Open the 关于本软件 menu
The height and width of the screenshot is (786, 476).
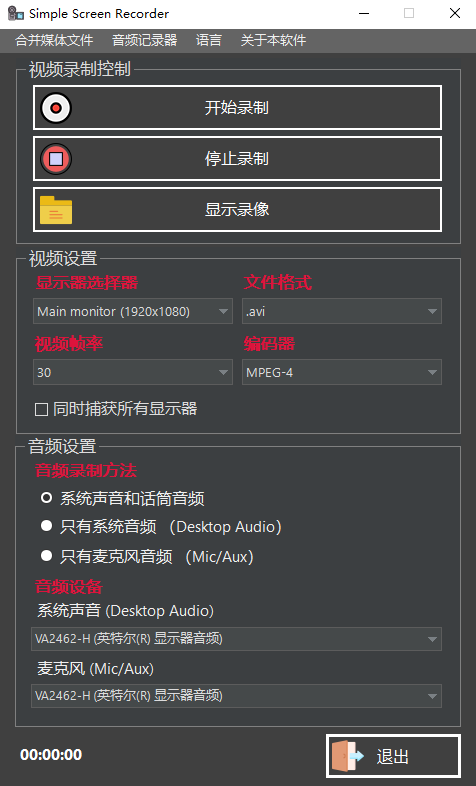[273, 40]
